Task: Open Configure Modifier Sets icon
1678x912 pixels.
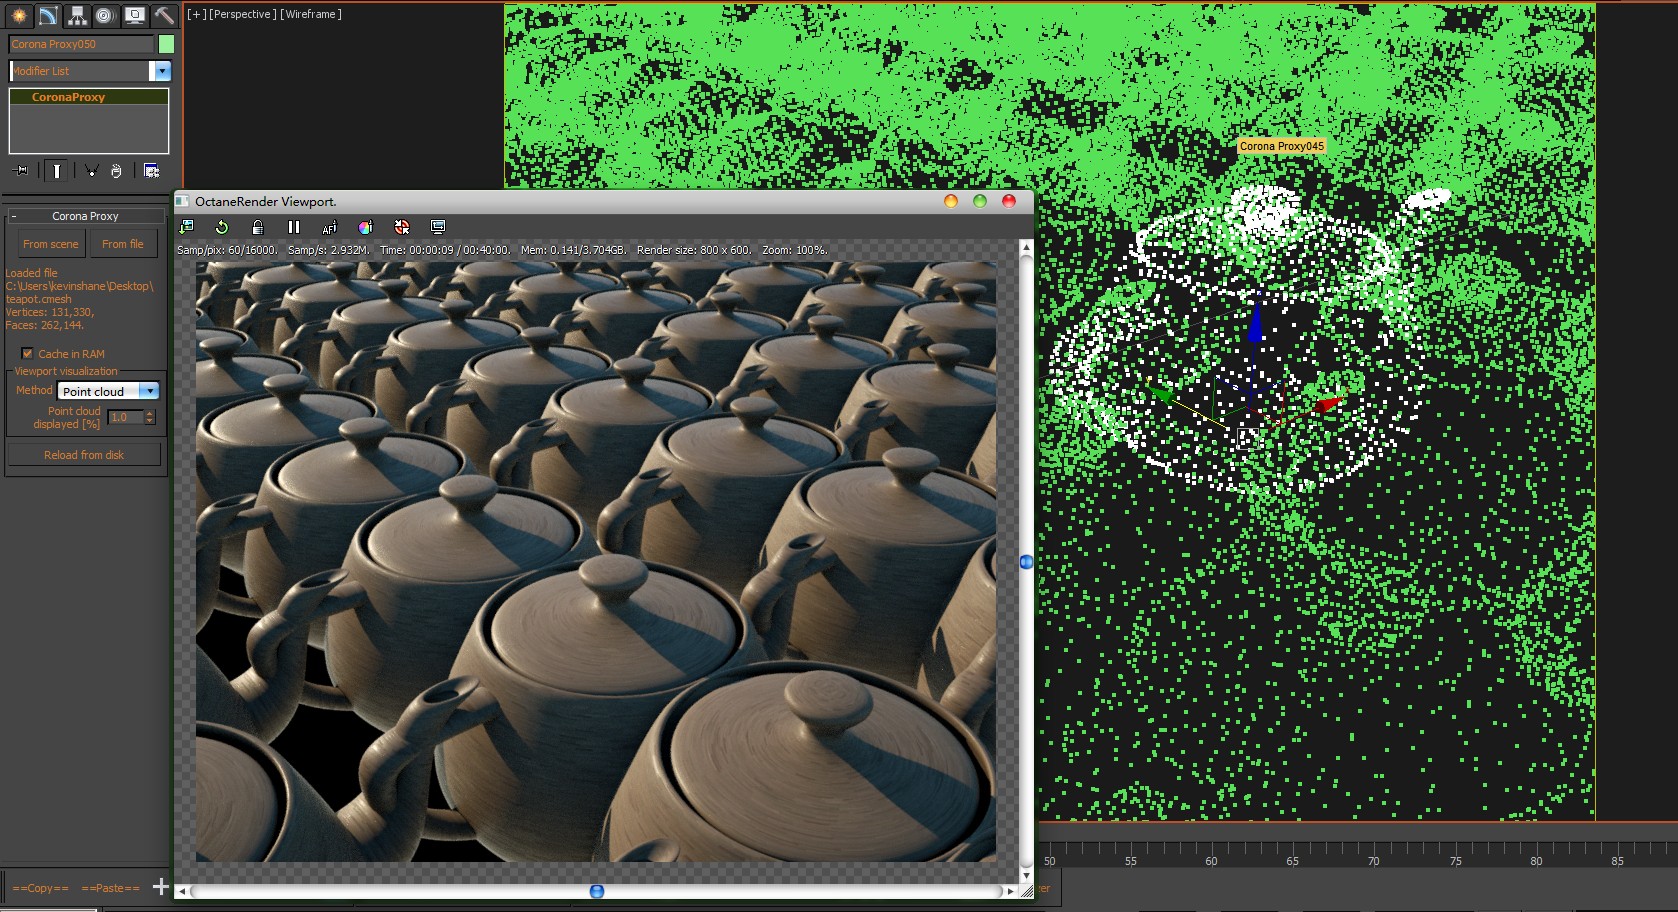Action: 152,171
